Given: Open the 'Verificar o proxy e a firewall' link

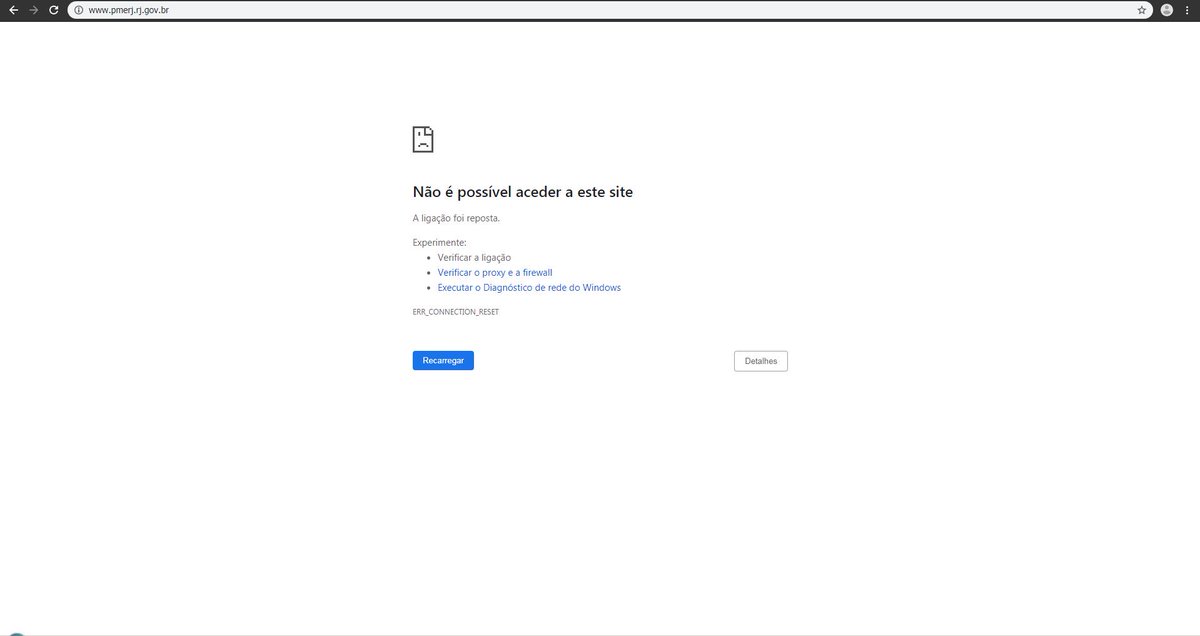Looking at the screenshot, I should 494,272.
